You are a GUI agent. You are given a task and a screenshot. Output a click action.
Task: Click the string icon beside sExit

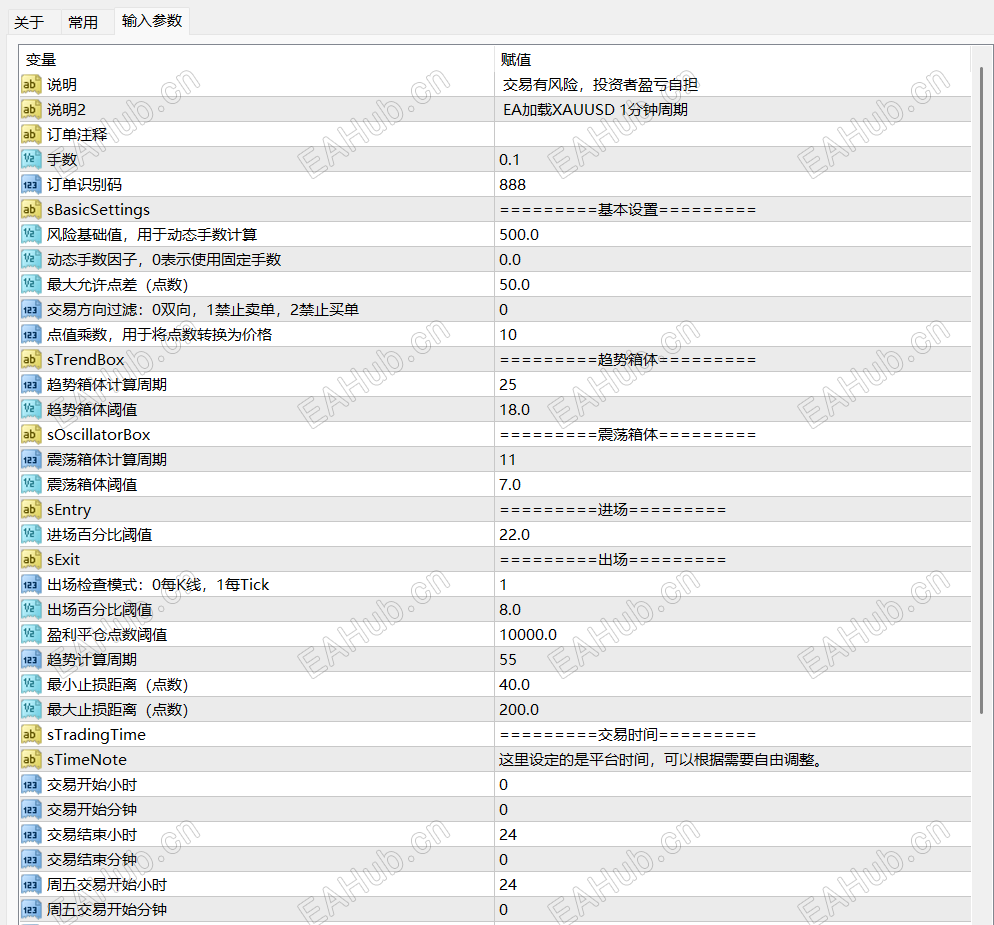tap(30, 560)
